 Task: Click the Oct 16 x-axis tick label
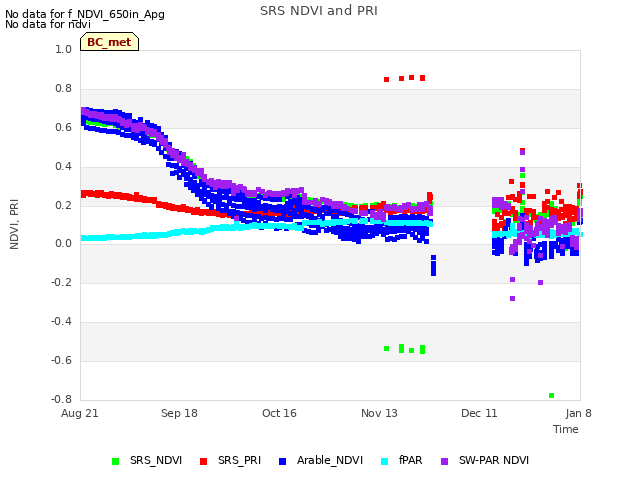[x=279, y=413]
